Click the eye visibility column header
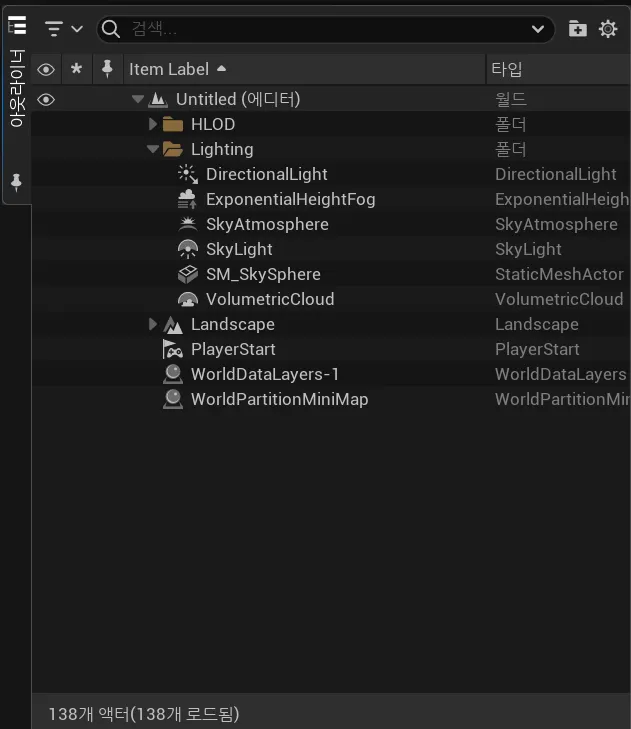 (46, 69)
